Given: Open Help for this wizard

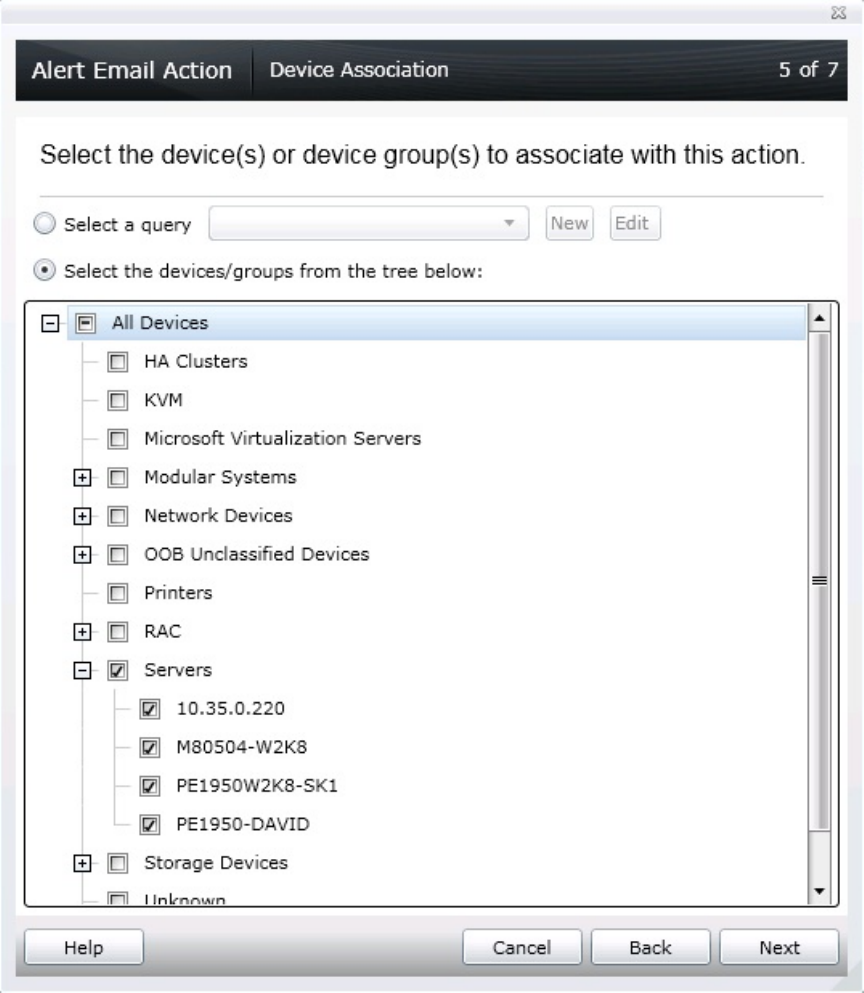Looking at the screenshot, I should pyautogui.click(x=84, y=947).
